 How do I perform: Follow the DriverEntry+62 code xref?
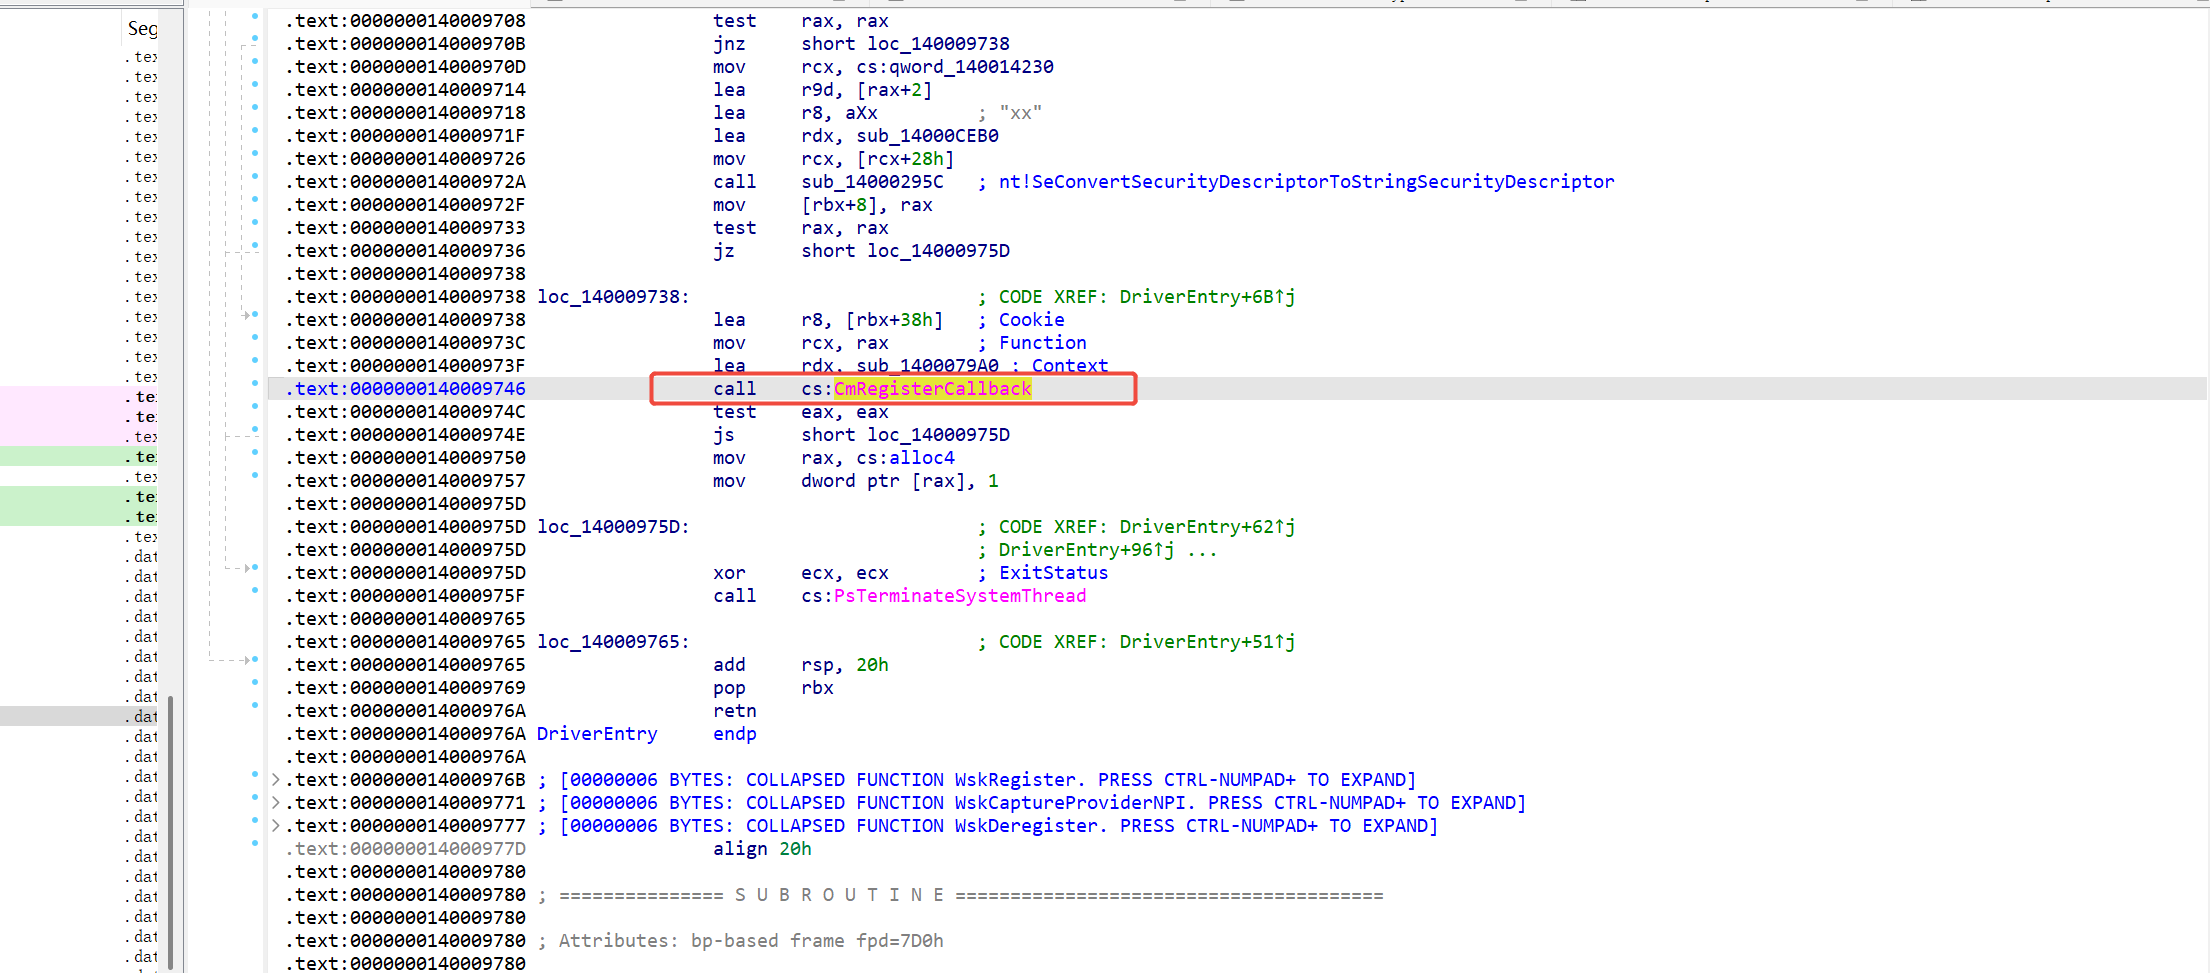pyautogui.click(x=1207, y=527)
